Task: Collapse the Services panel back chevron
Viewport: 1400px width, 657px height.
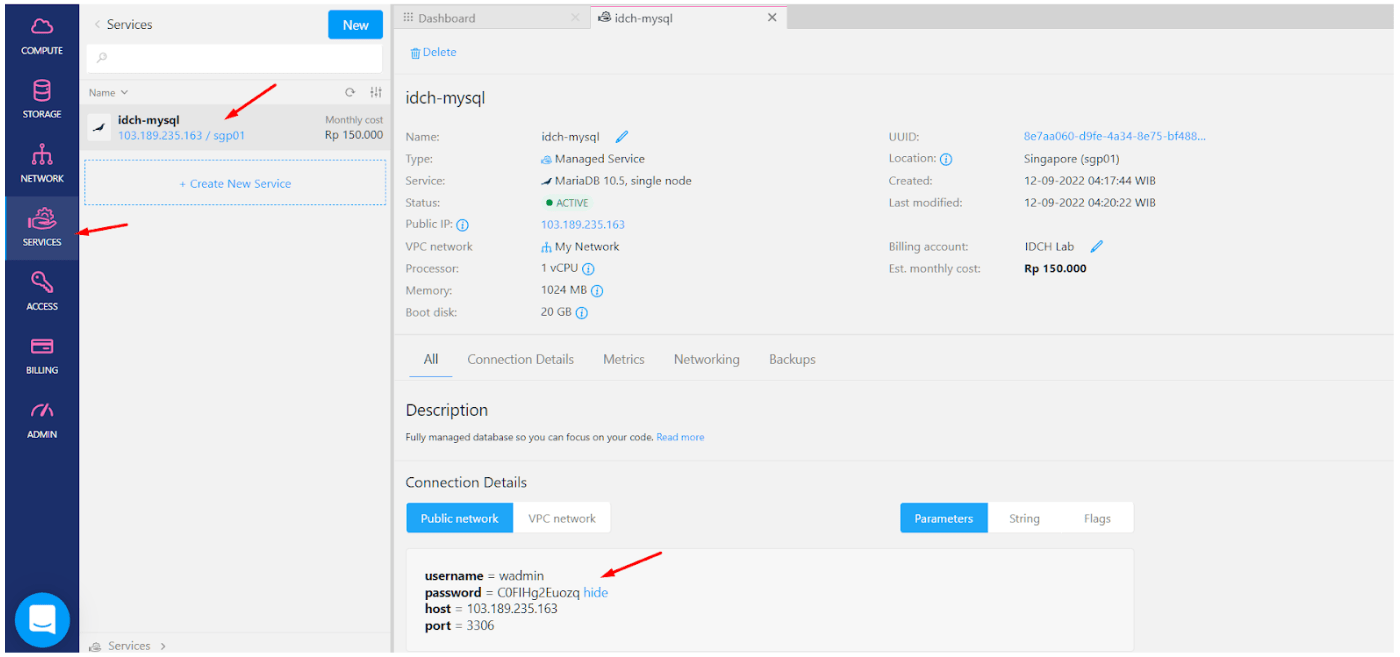Action: 97,24
